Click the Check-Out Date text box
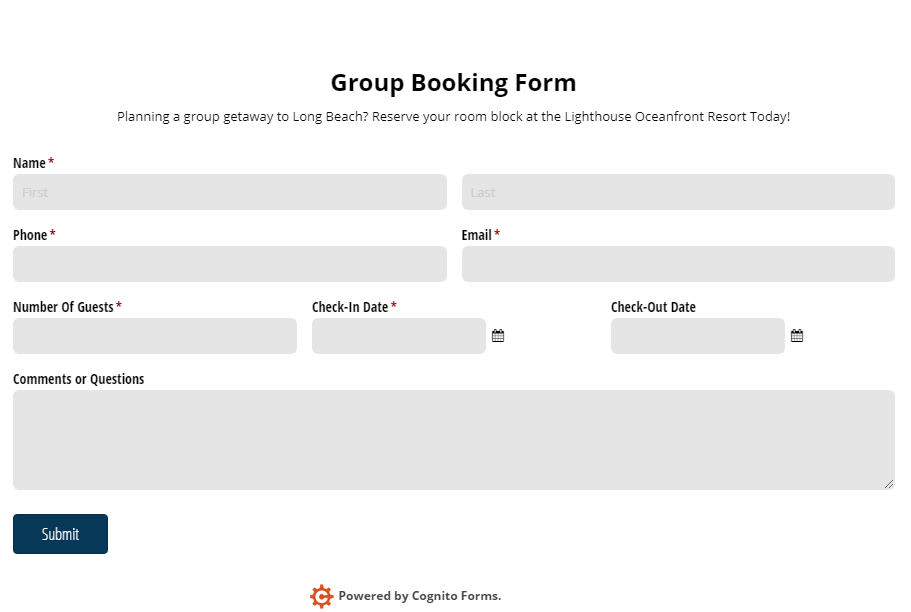This screenshot has height=612, width=911. pos(697,336)
